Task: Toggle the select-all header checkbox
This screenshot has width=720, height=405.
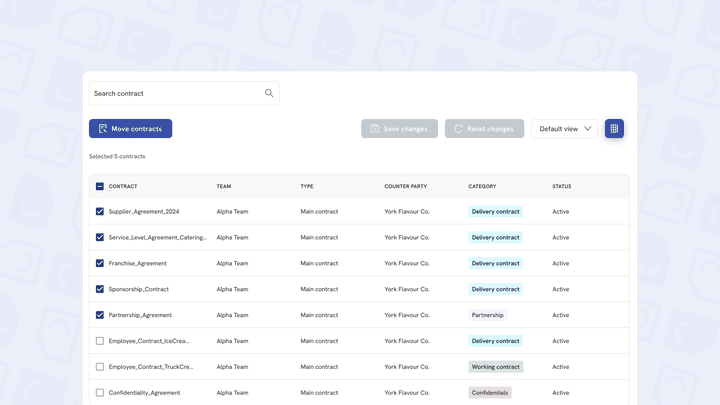Action: tap(100, 186)
